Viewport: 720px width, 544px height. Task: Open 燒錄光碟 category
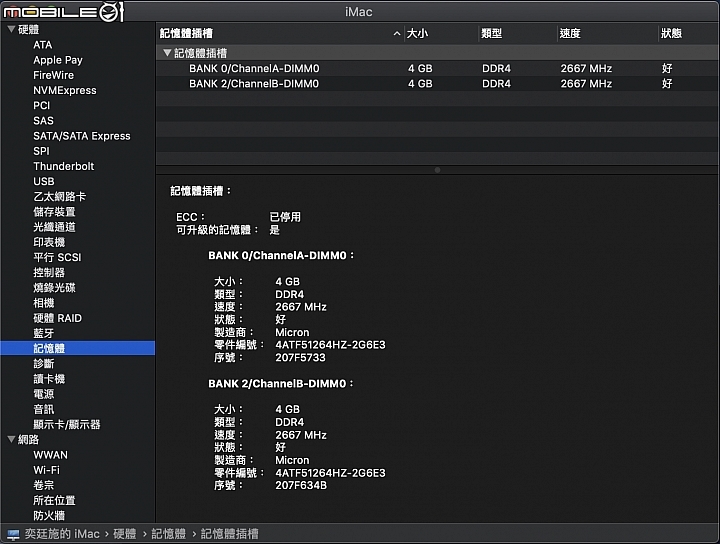[x=54, y=287]
